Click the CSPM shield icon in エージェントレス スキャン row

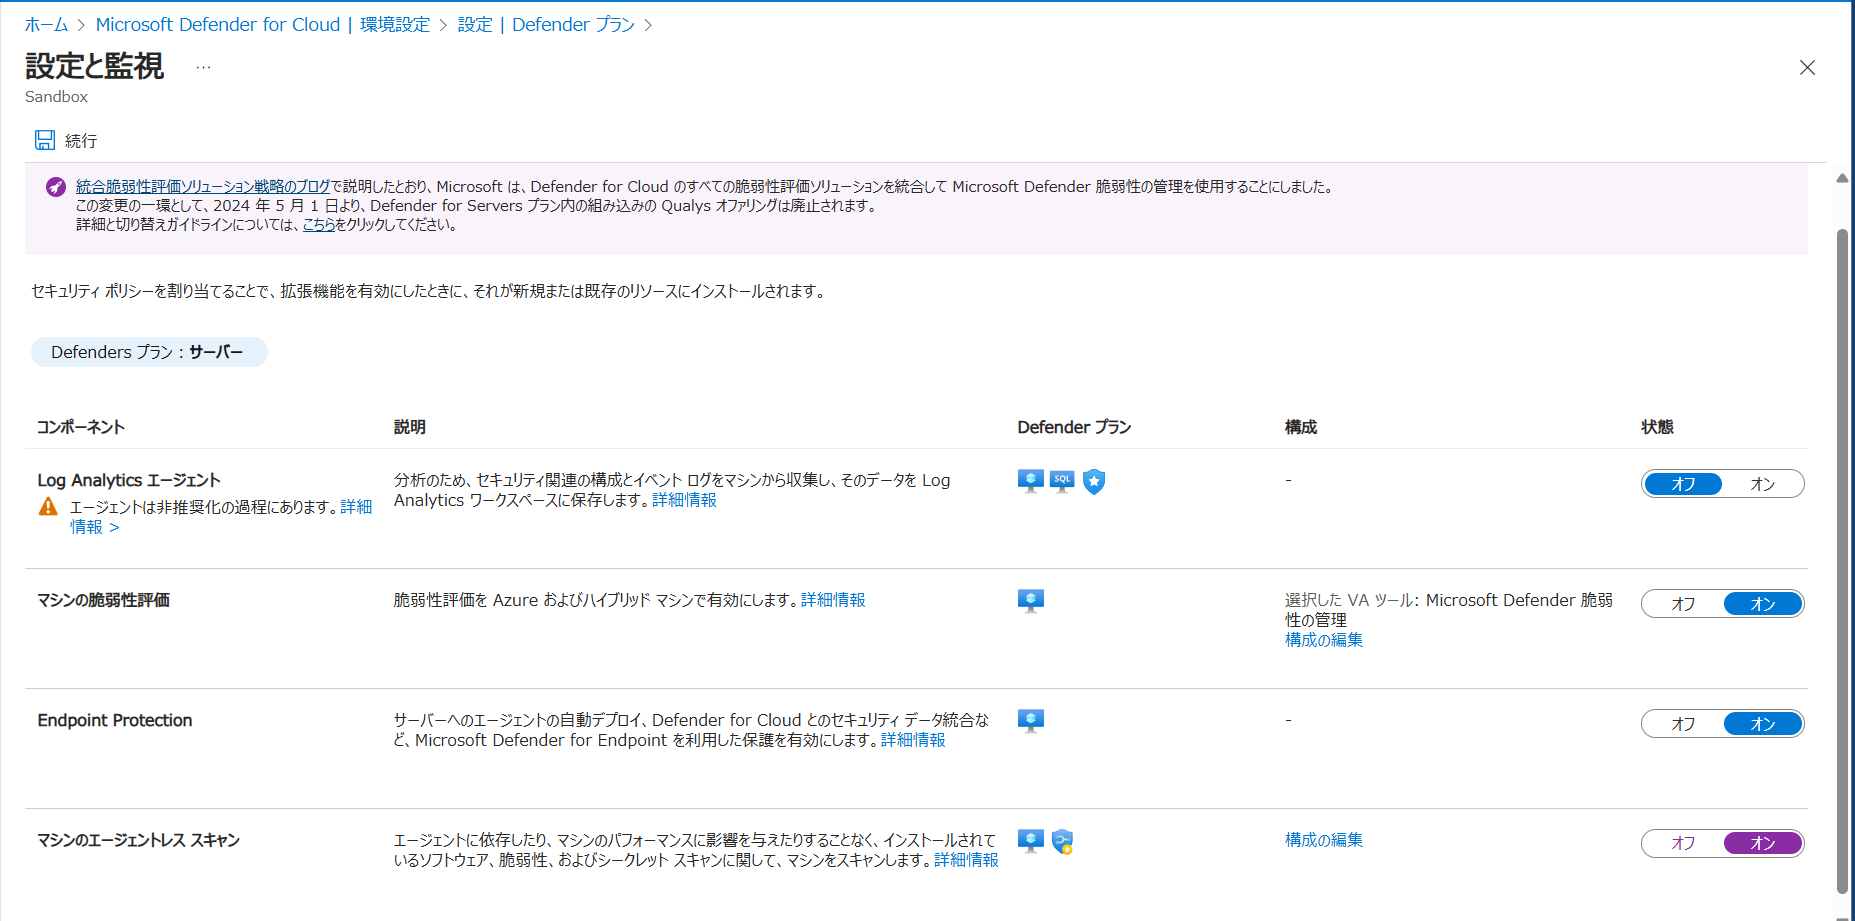pos(1062,842)
